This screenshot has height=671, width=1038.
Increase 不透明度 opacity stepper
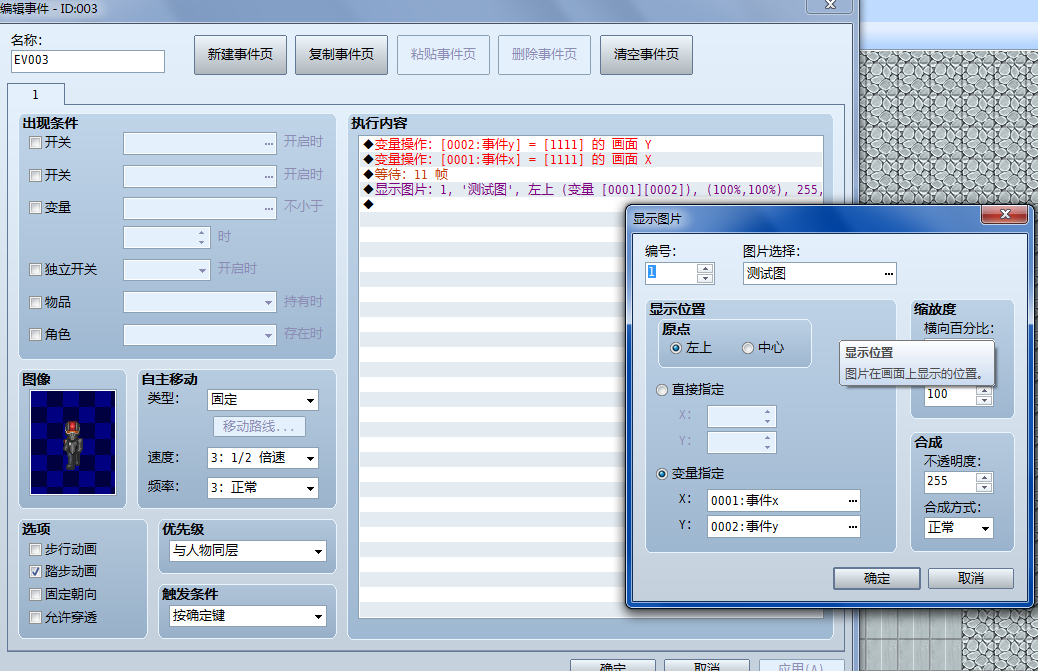click(x=984, y=477)
